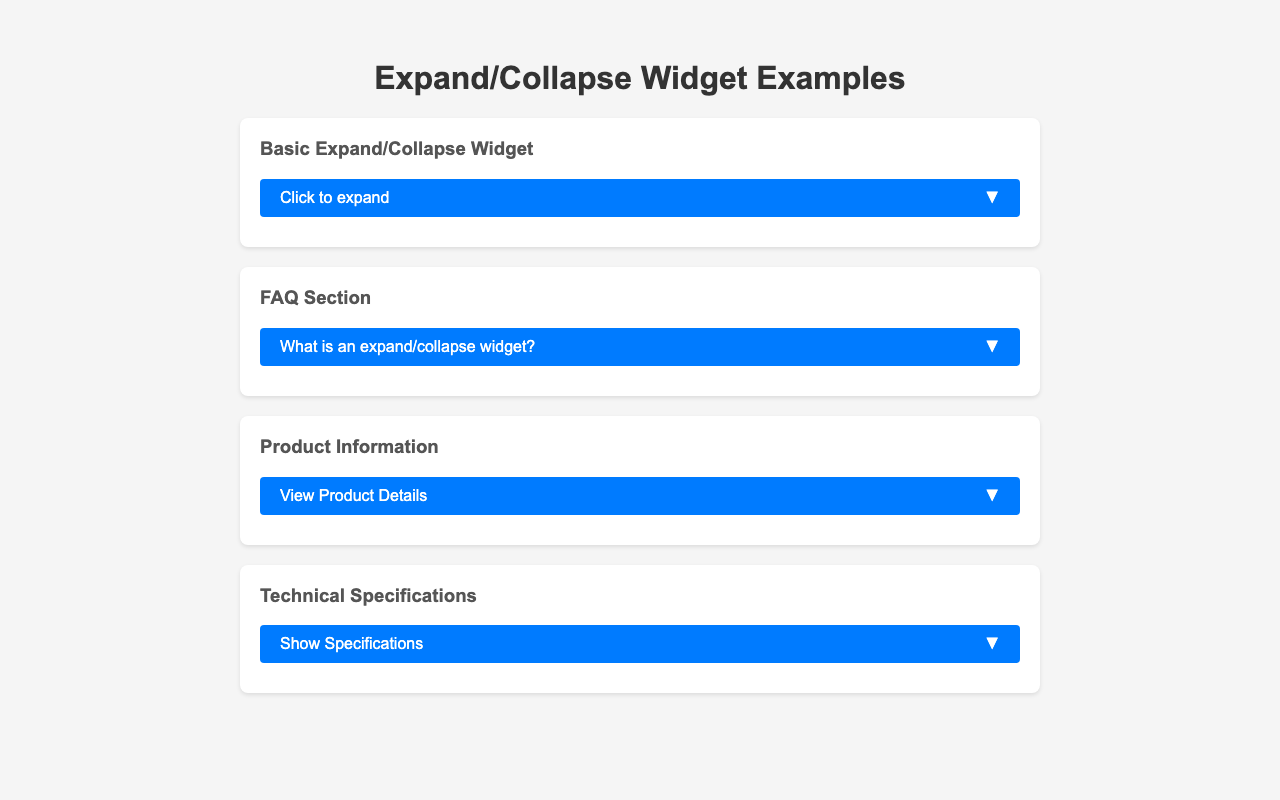Click the triangle icon beside View Product Details
The height and width of the screenshot is (800, 1280).
click(992, 495)
